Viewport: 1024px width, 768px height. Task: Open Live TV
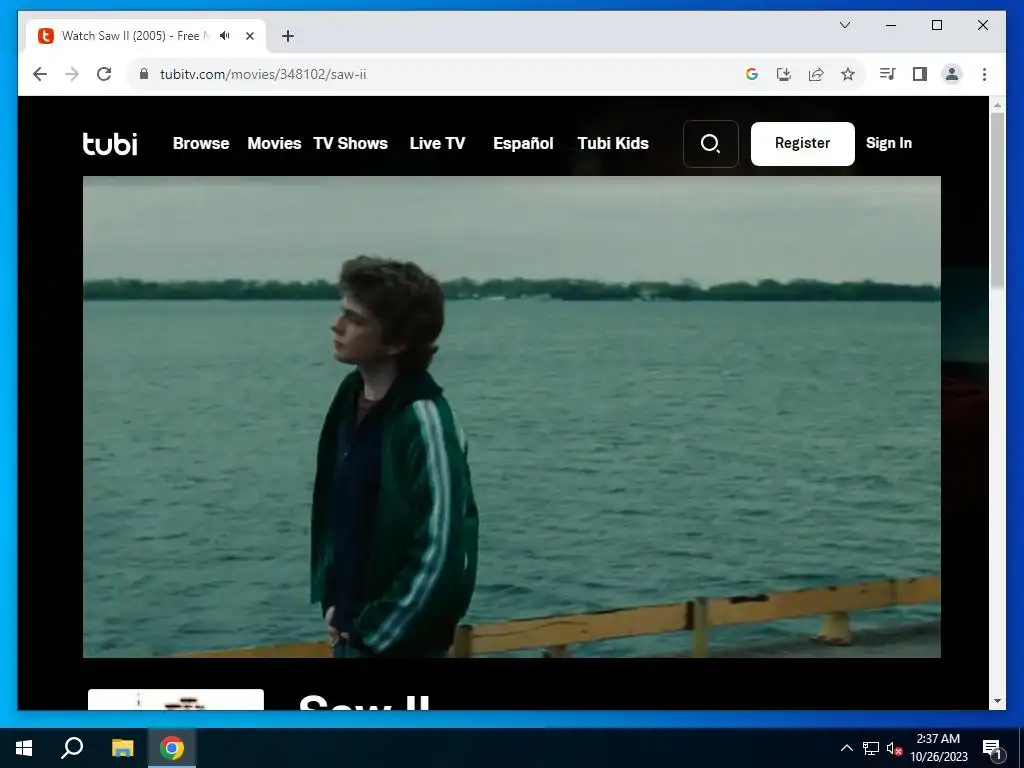pyautogui.click(x=438, y=144)
